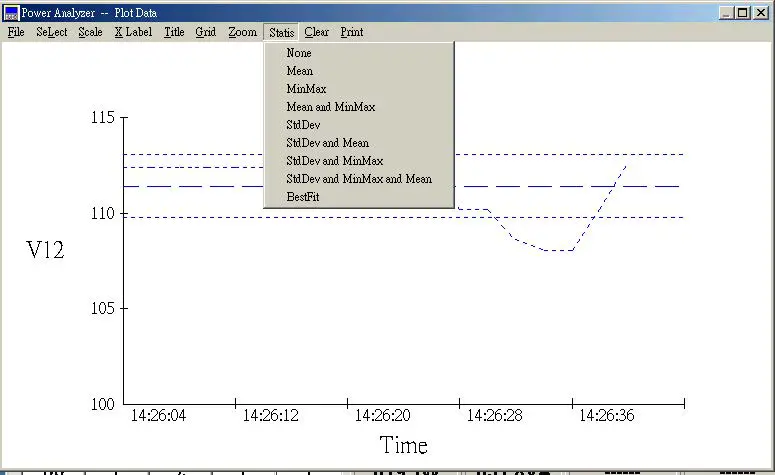Viewport: 775px width, 475px height.
Task: Open the File menu
Action: (16, 32)
